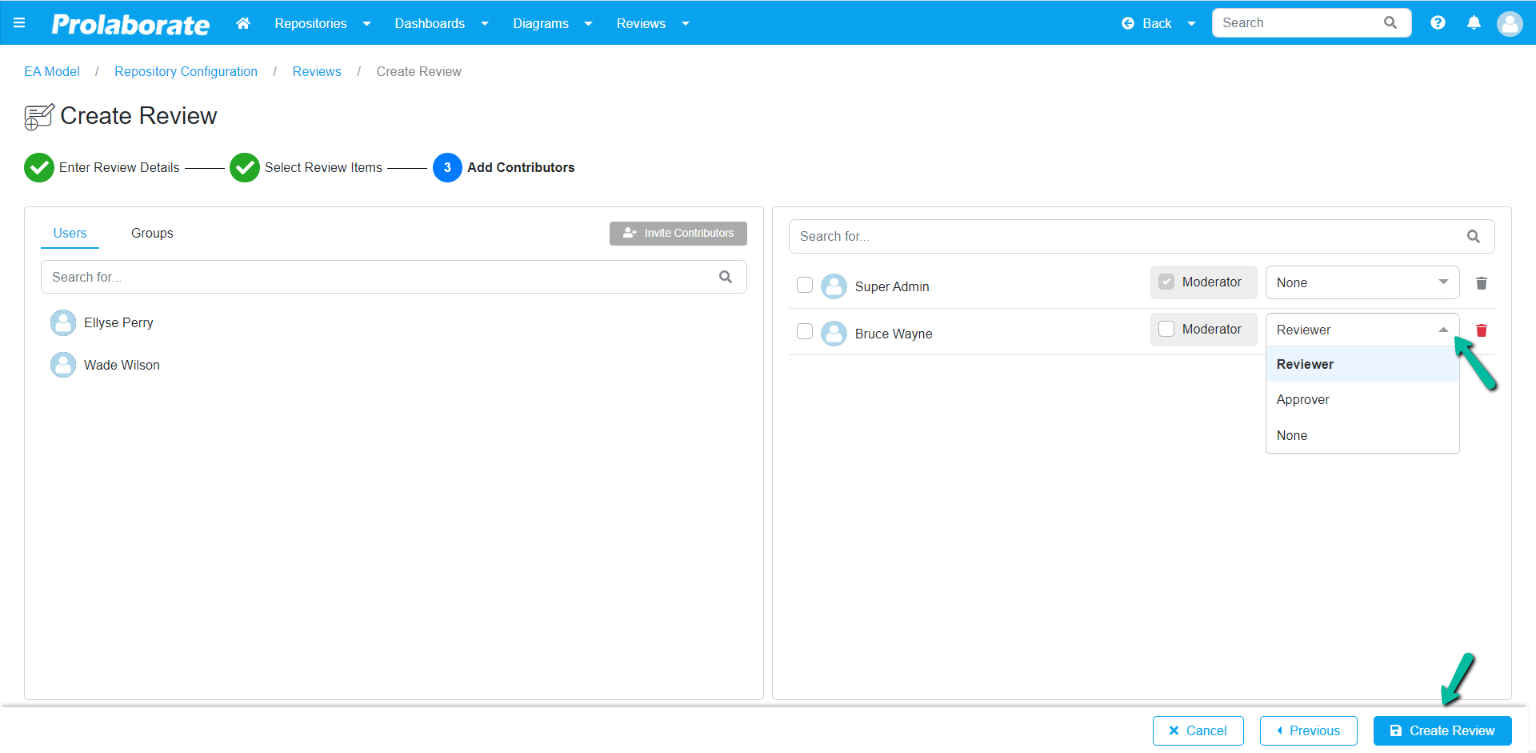Image resolution: width=1536 pixels, height=753 pixels.
Task: Choose None from the role list
Action: 1362,435
